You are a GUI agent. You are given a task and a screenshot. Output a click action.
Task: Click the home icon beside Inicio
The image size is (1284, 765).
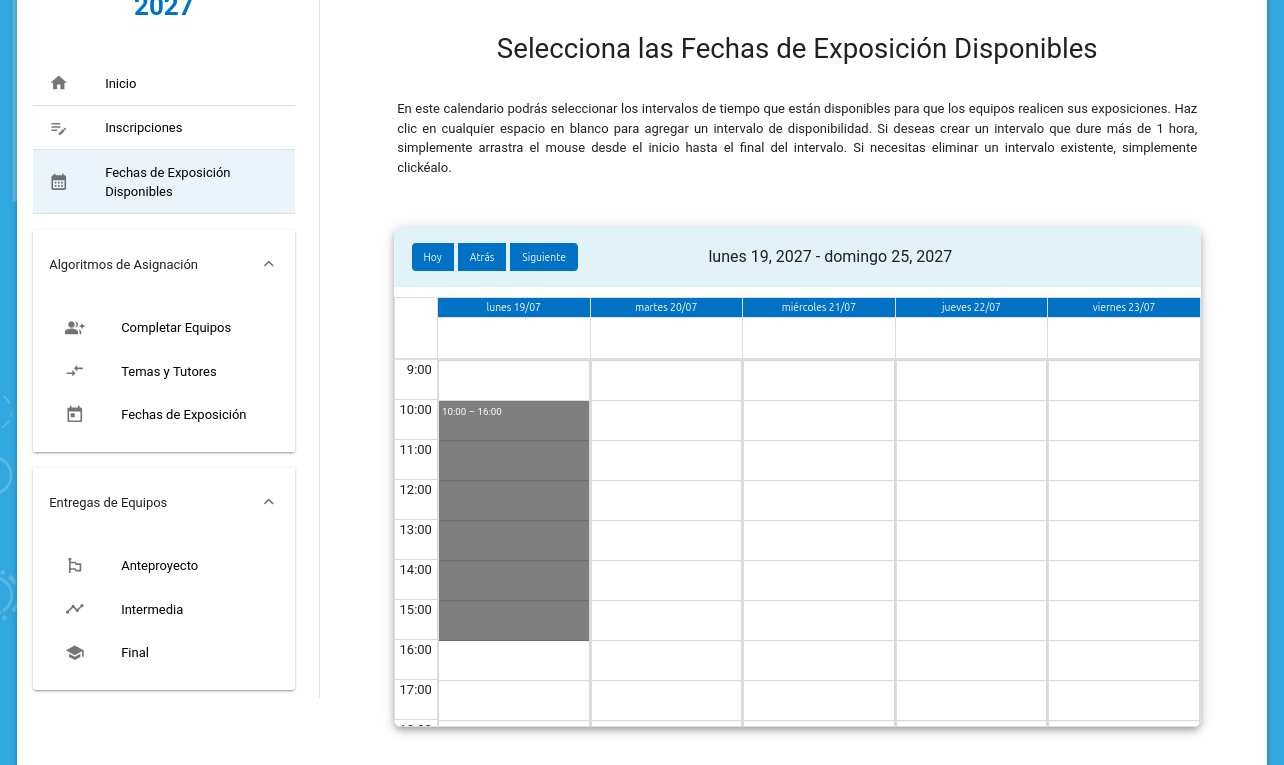59,83
